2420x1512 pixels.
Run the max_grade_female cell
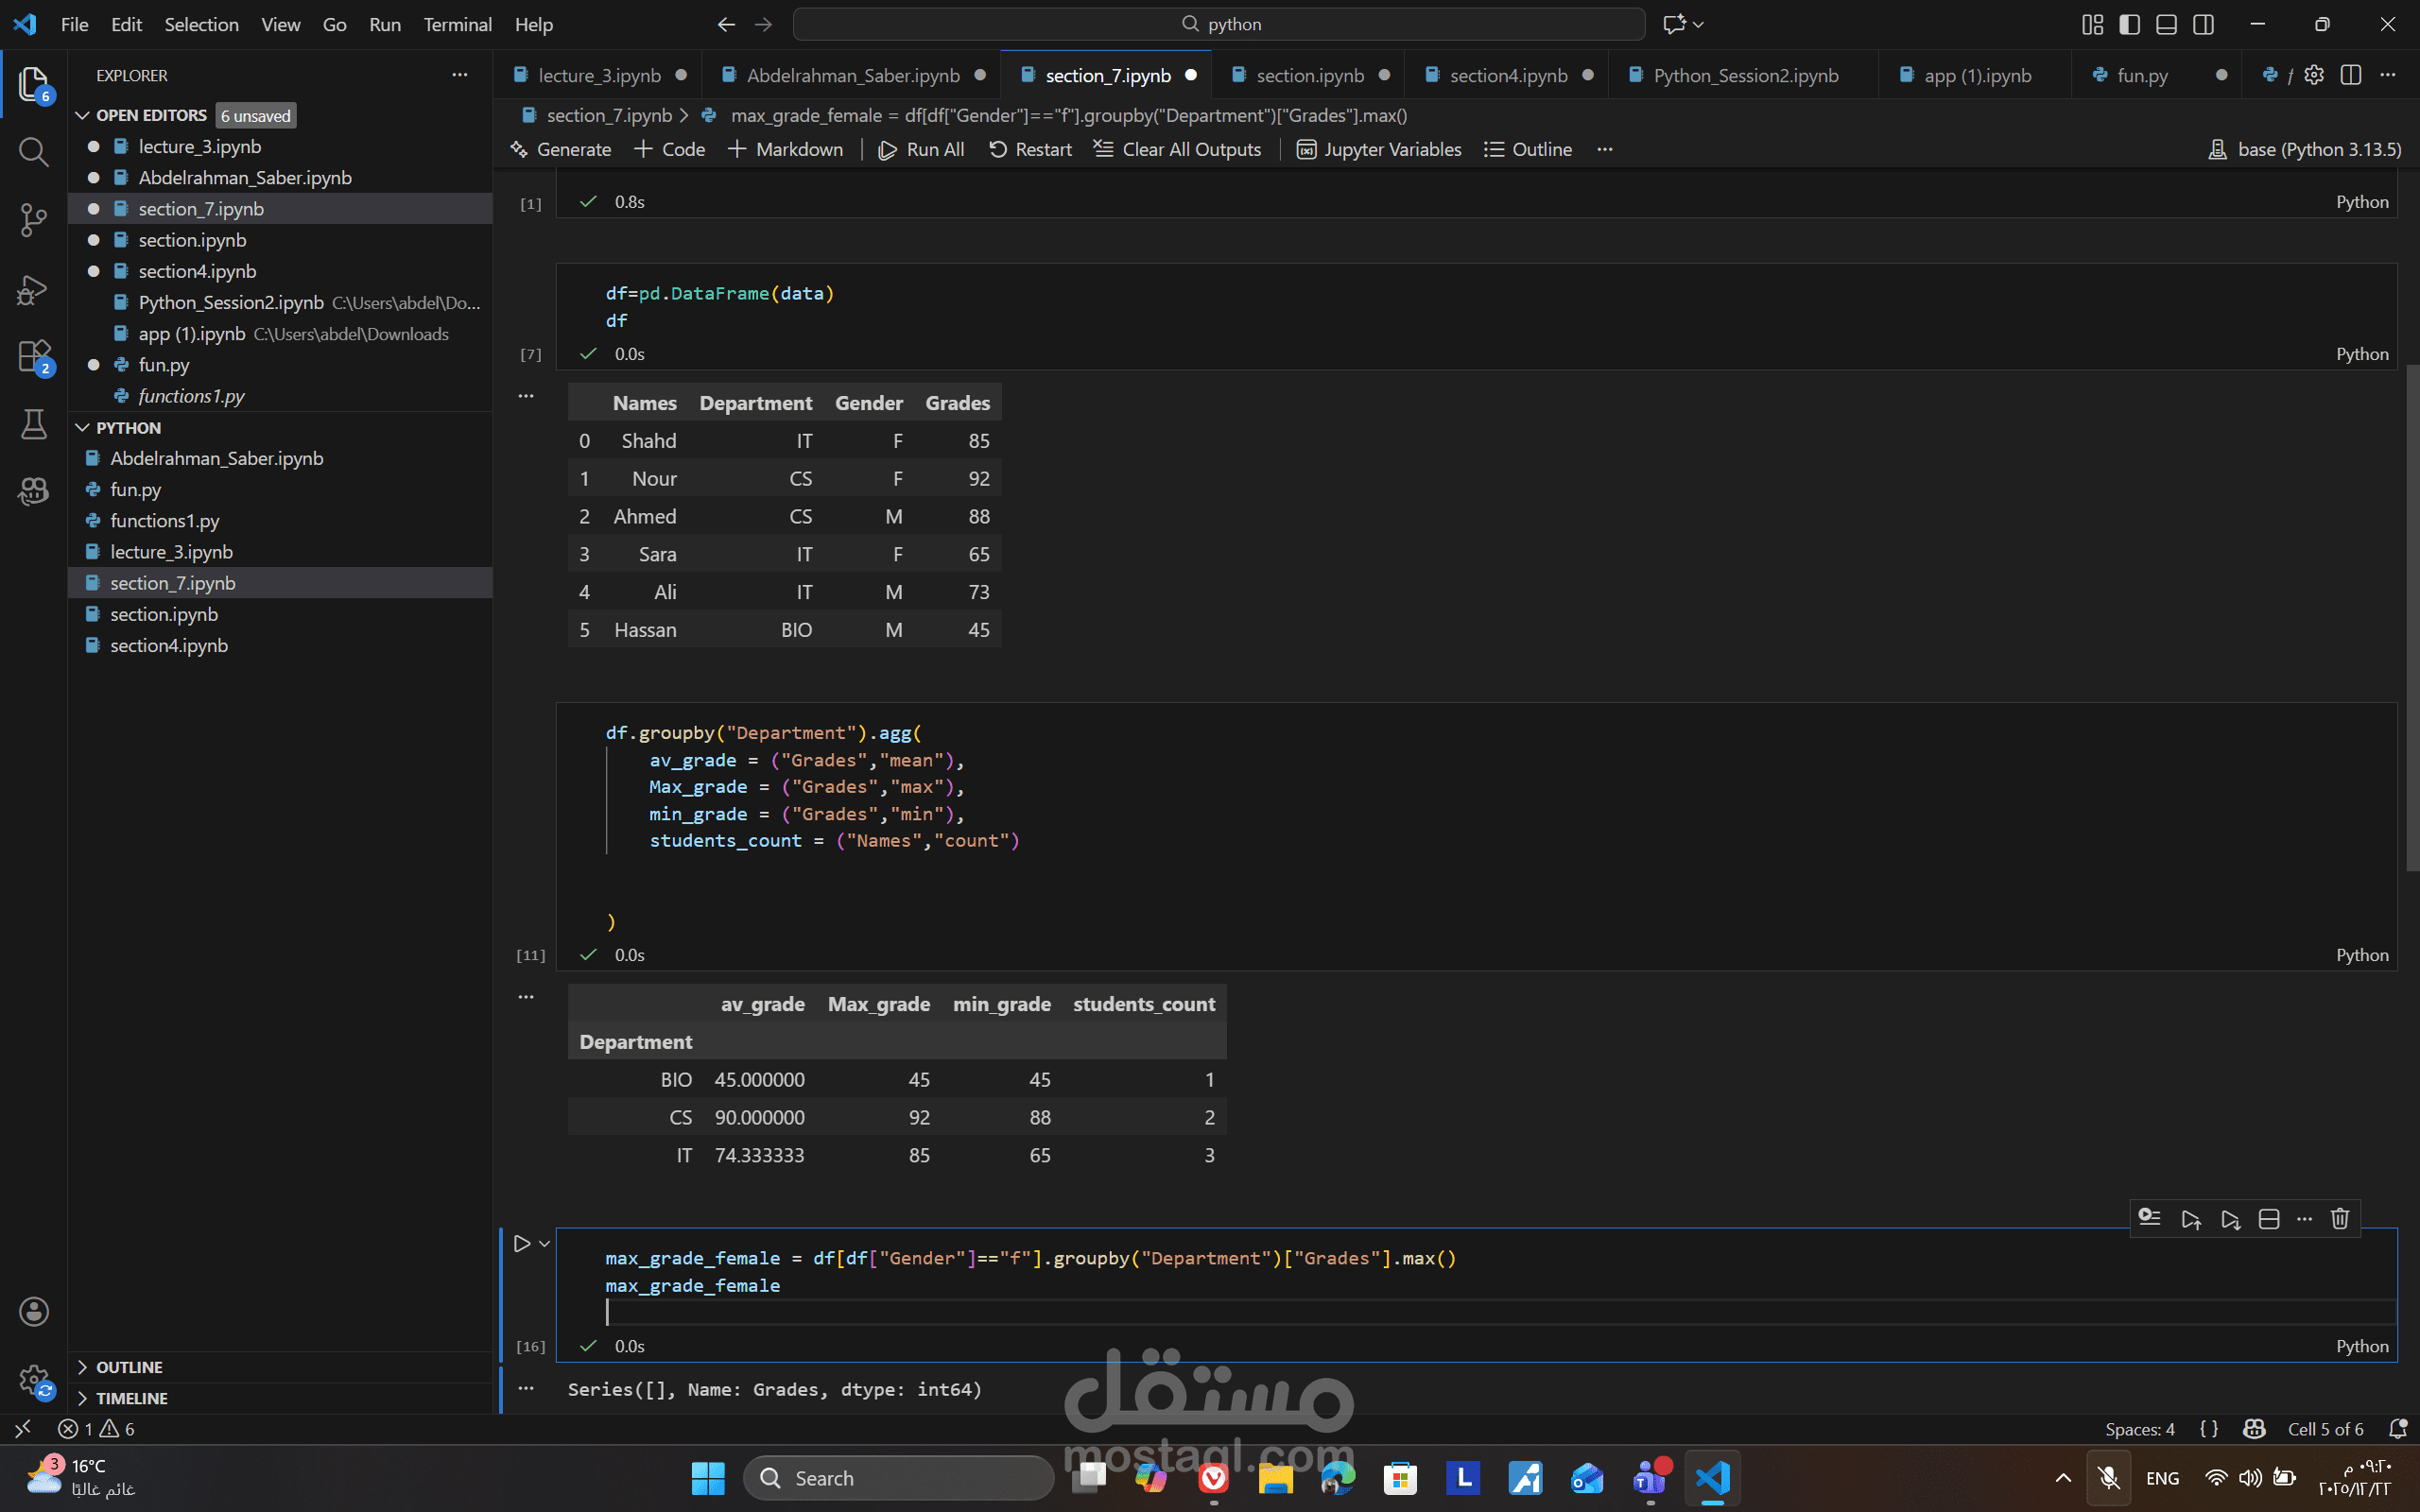point(521,1243)
